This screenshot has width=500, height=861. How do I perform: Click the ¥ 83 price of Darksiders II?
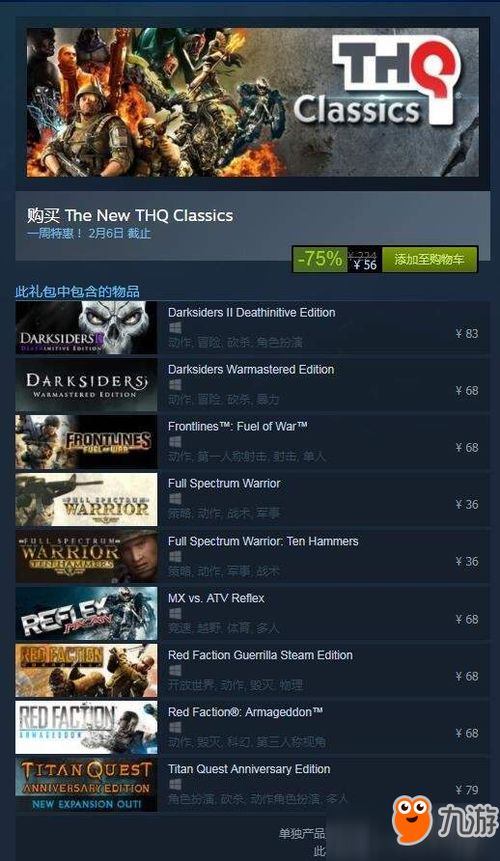coord(467,333)
